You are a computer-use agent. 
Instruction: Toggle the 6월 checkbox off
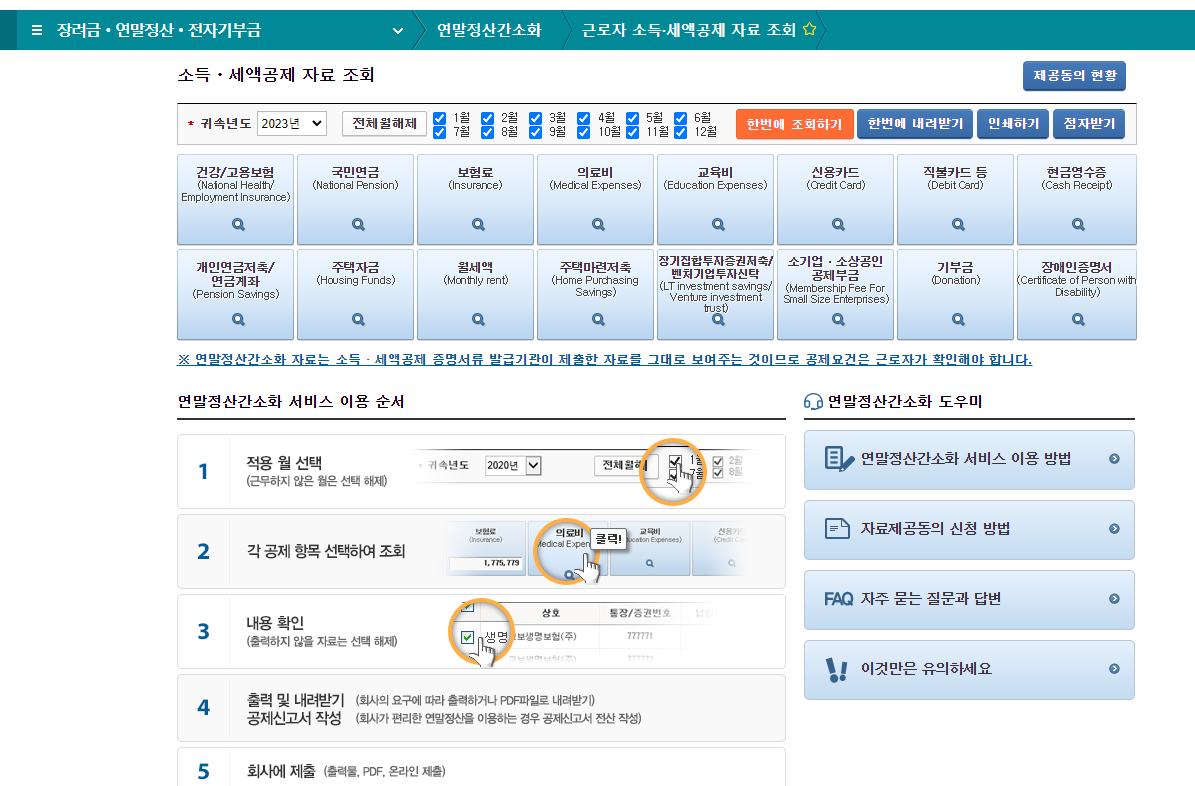678,117
